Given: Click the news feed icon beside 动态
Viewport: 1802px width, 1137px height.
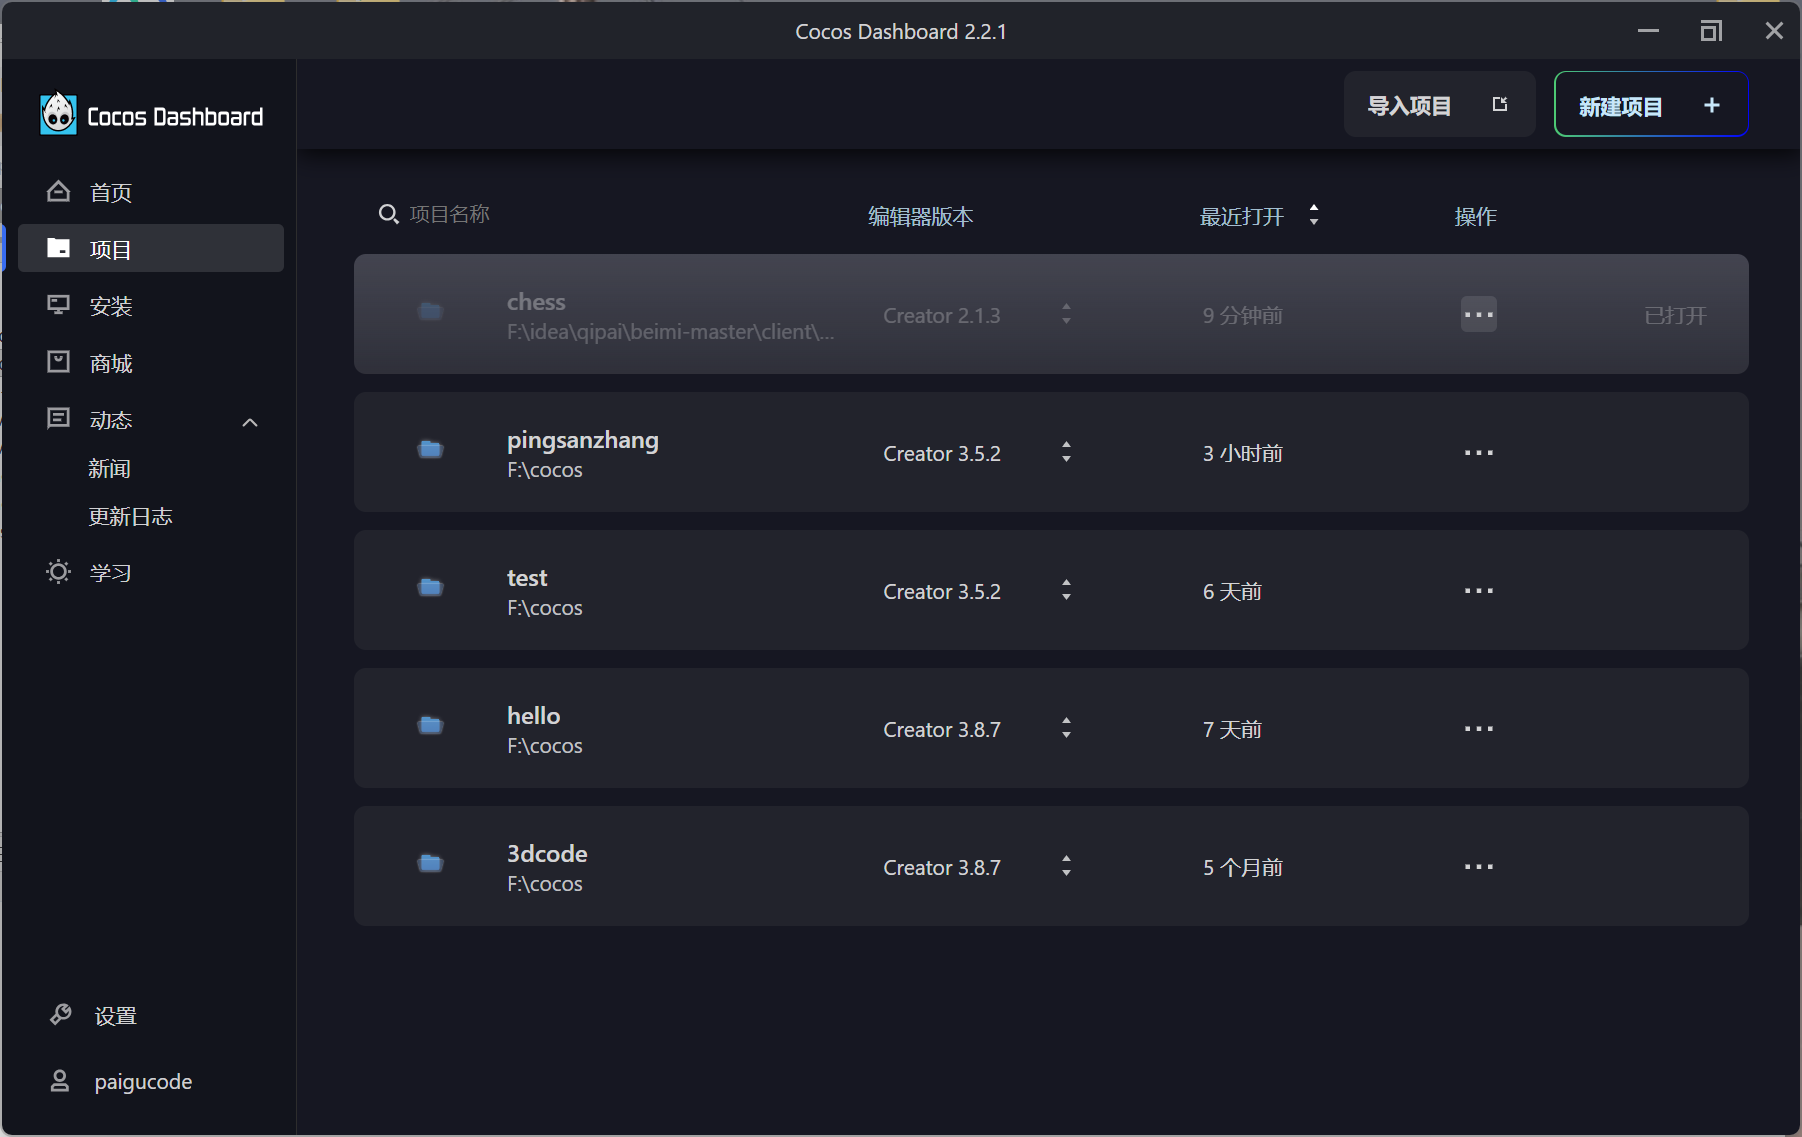Looking at the screenshot, I should (59, 418).
